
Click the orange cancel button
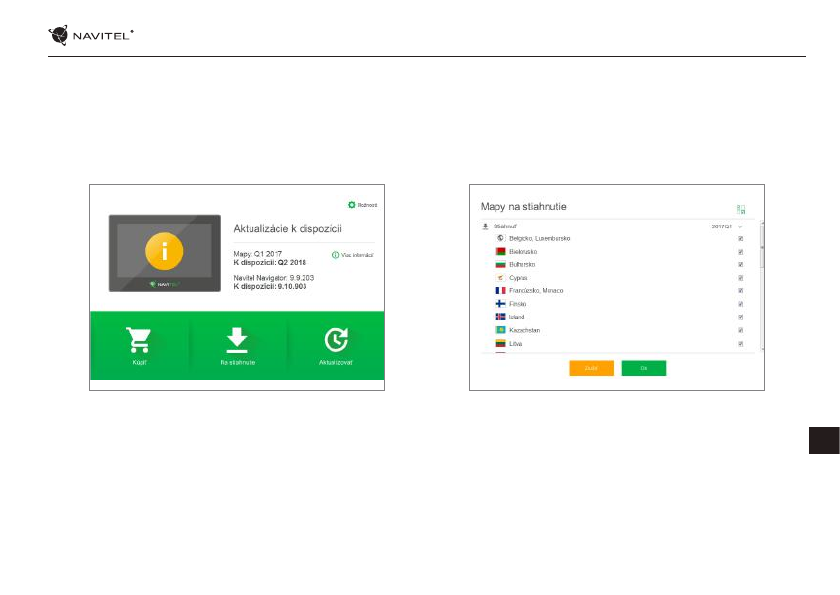[591, 368]
